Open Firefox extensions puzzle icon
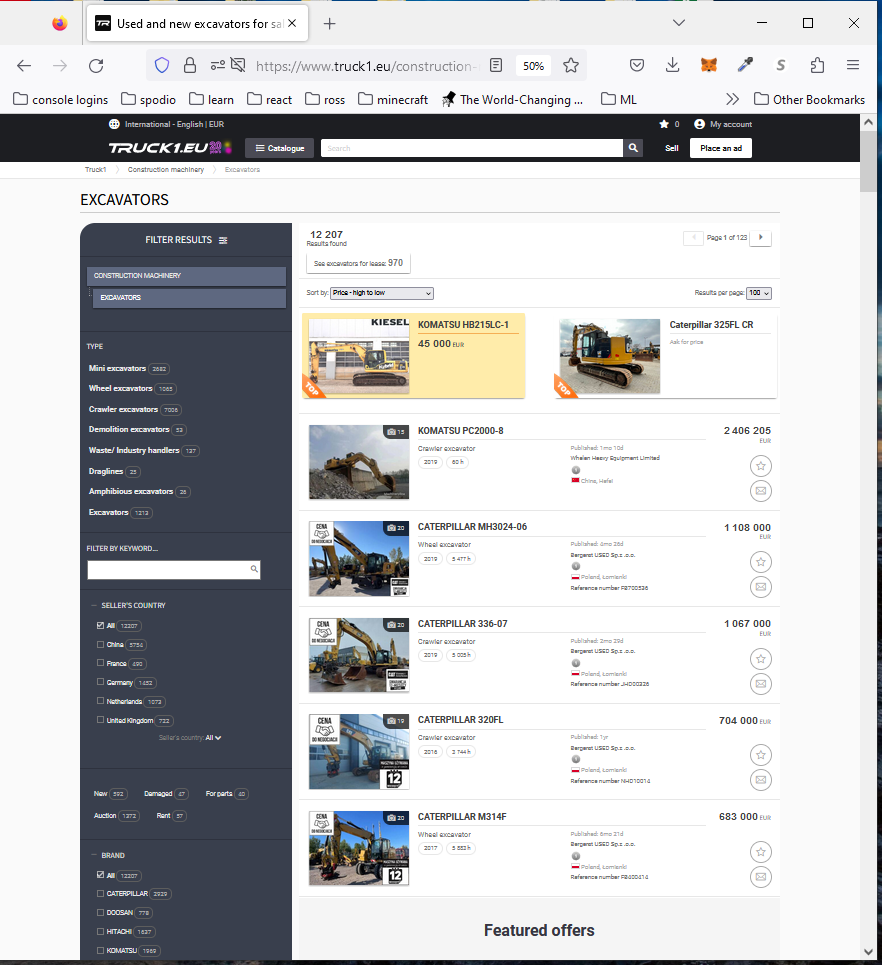 pyautogui.click(x=817, y=65)
